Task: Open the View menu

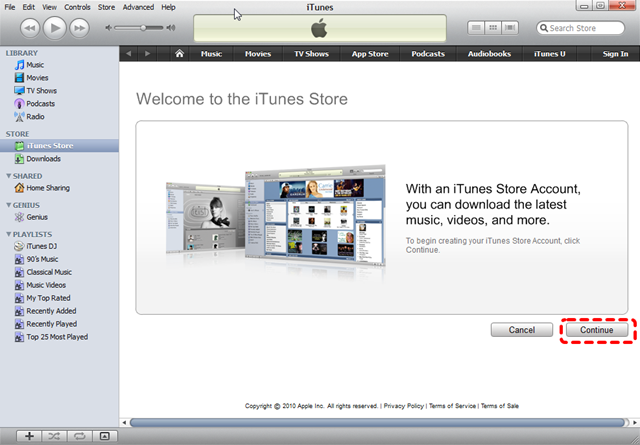Action: (x=49, y=7)
